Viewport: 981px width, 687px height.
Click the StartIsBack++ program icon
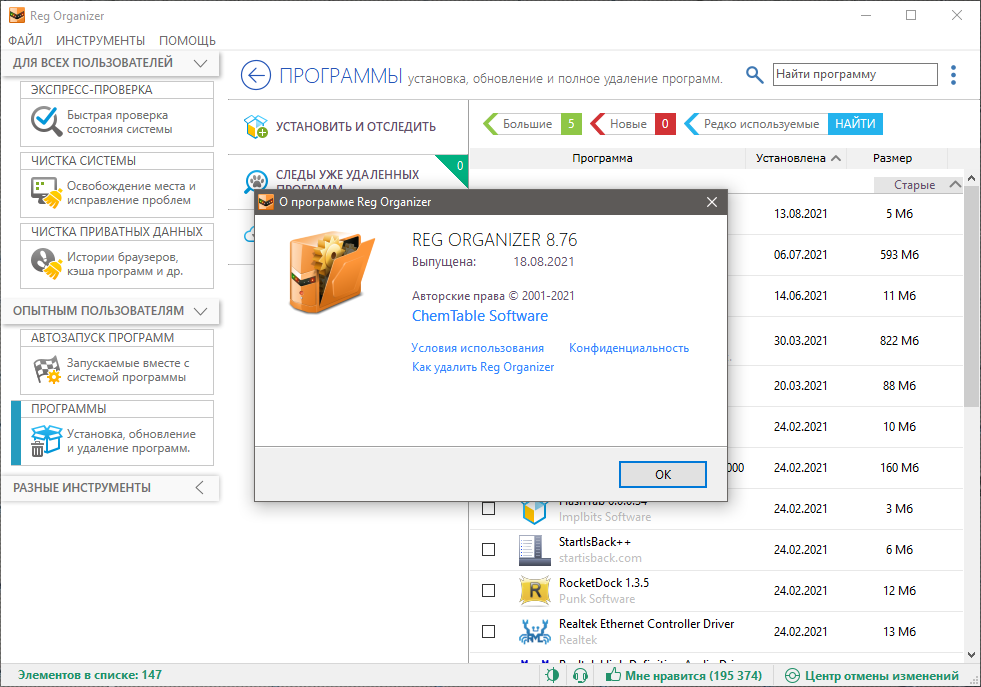pos(534,550)
